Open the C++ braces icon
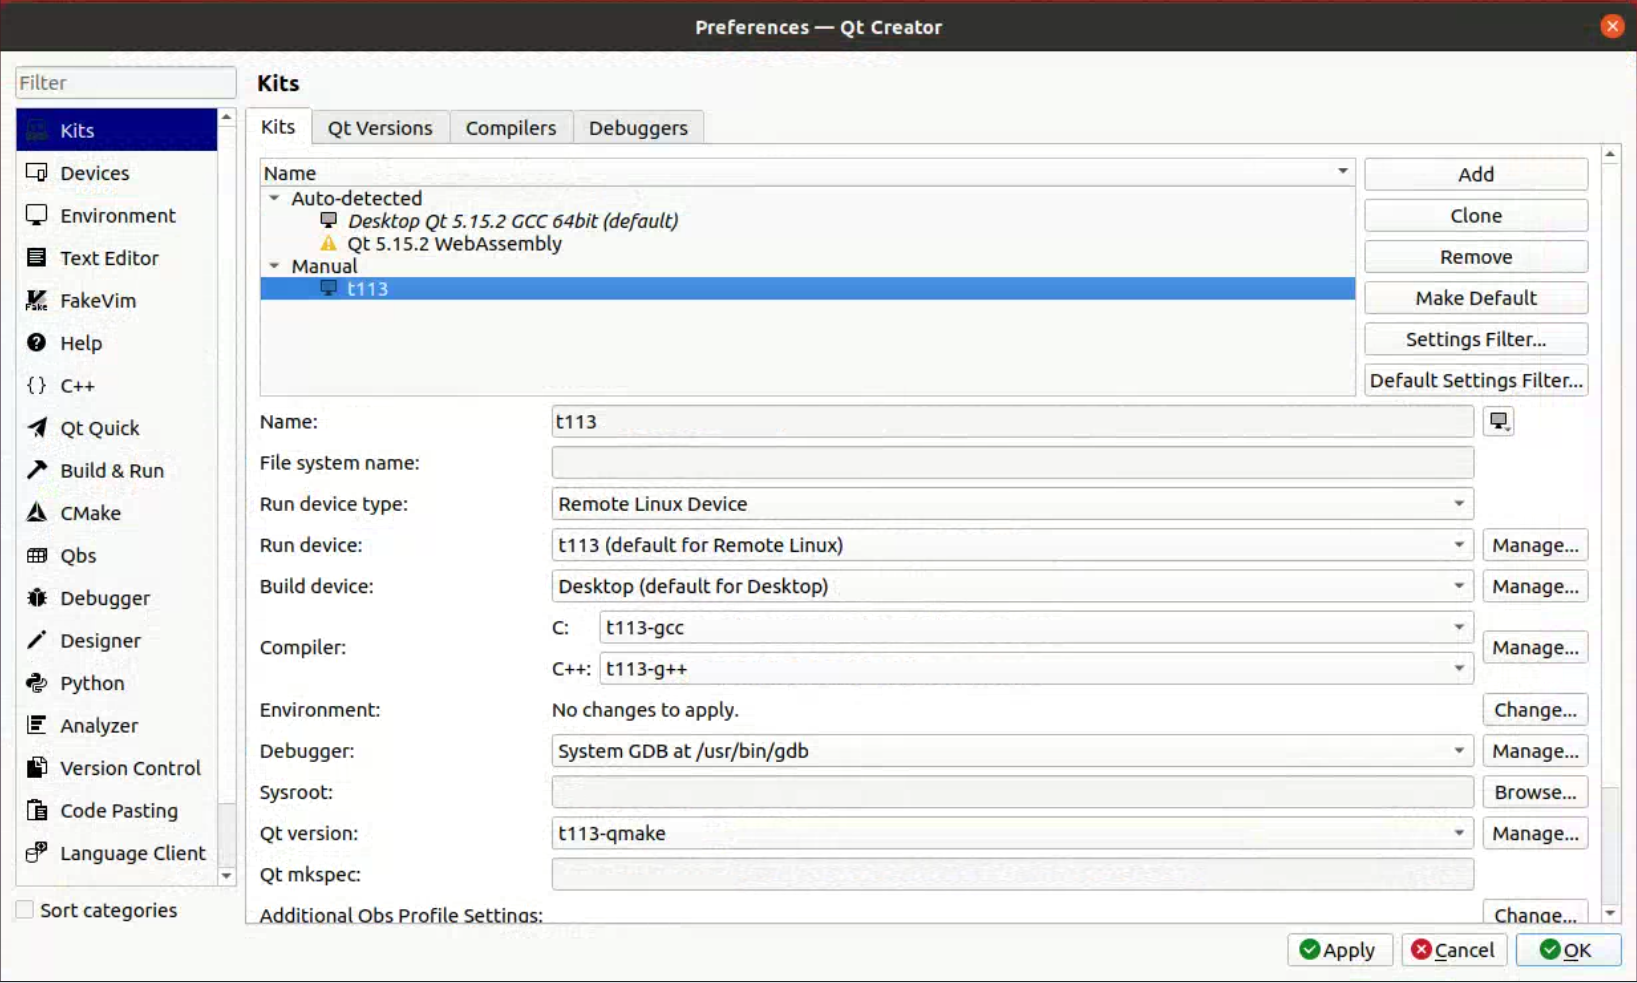 [37, 385]
